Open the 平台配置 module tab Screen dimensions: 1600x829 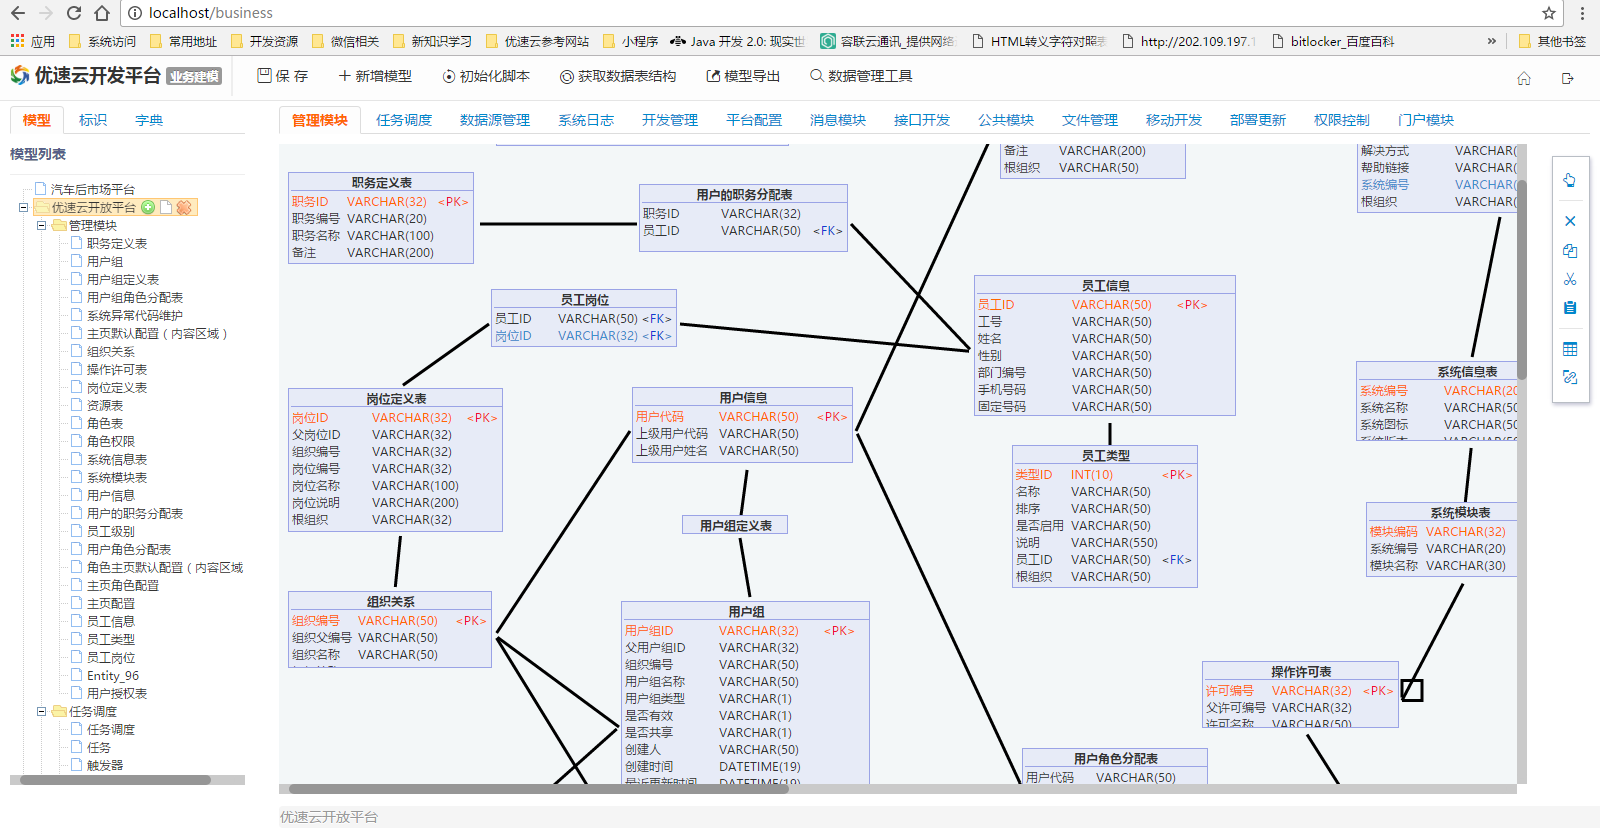click(754, 120)
